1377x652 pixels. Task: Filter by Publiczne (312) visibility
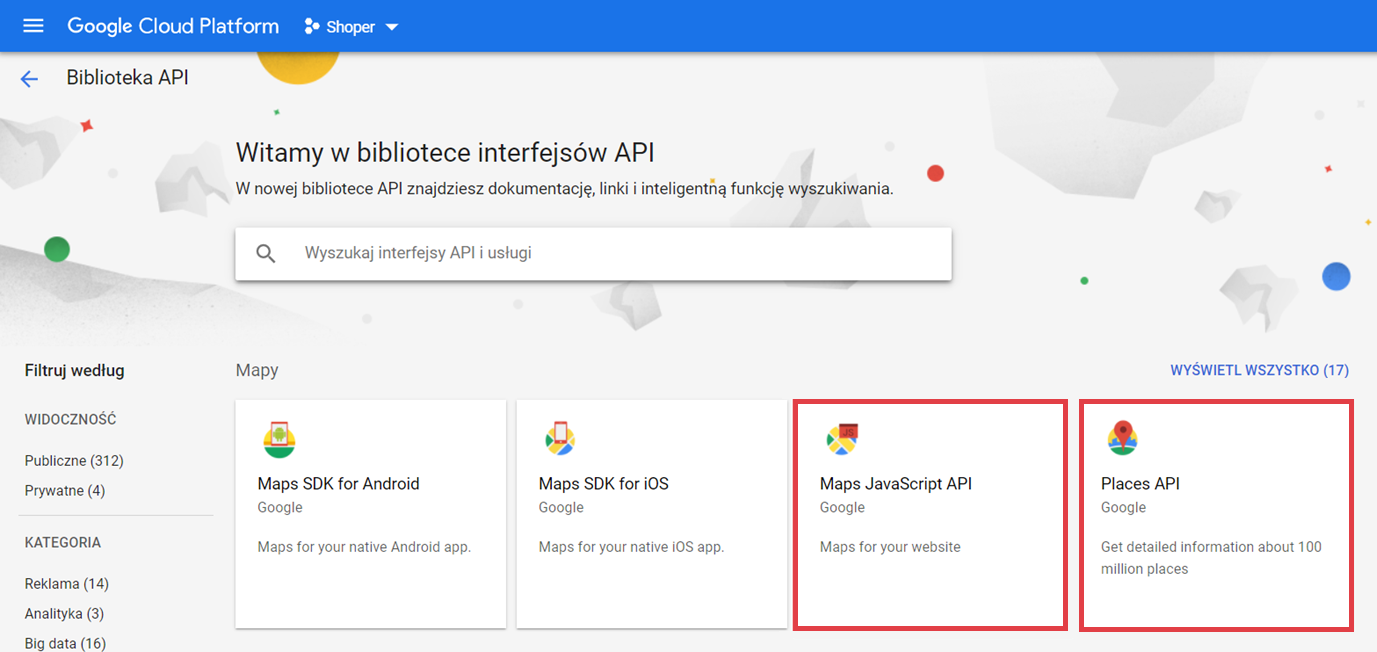[74, 461]
